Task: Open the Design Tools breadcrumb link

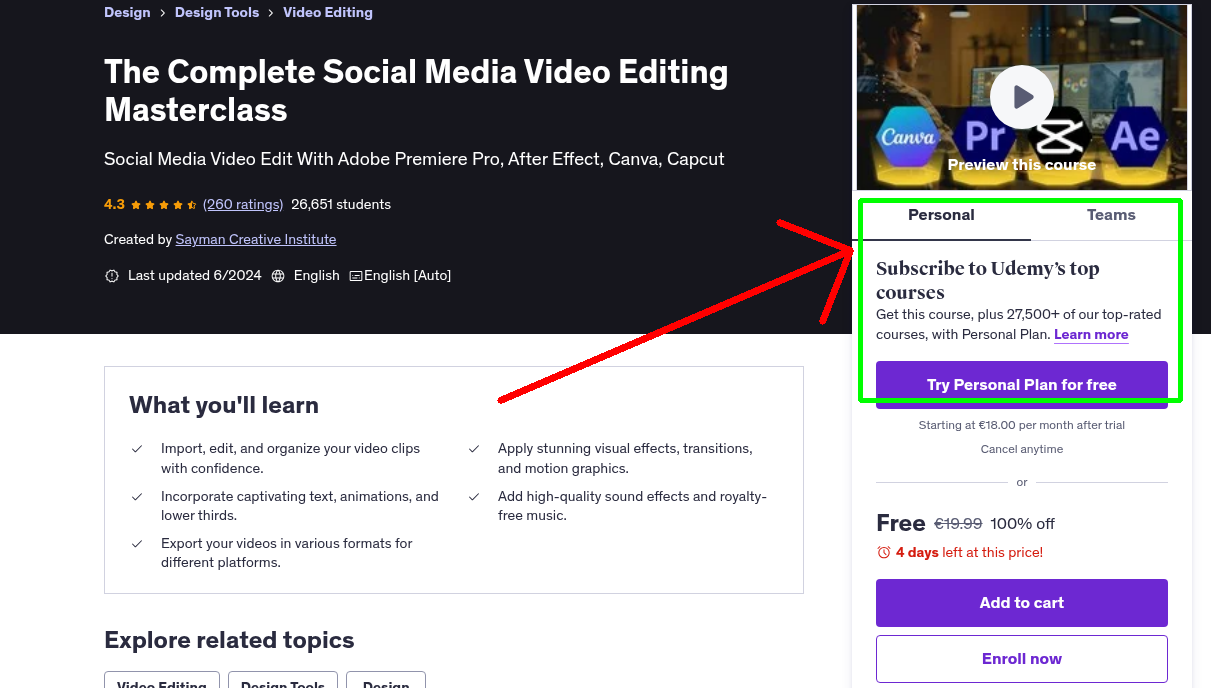Action: coord(217,12)
